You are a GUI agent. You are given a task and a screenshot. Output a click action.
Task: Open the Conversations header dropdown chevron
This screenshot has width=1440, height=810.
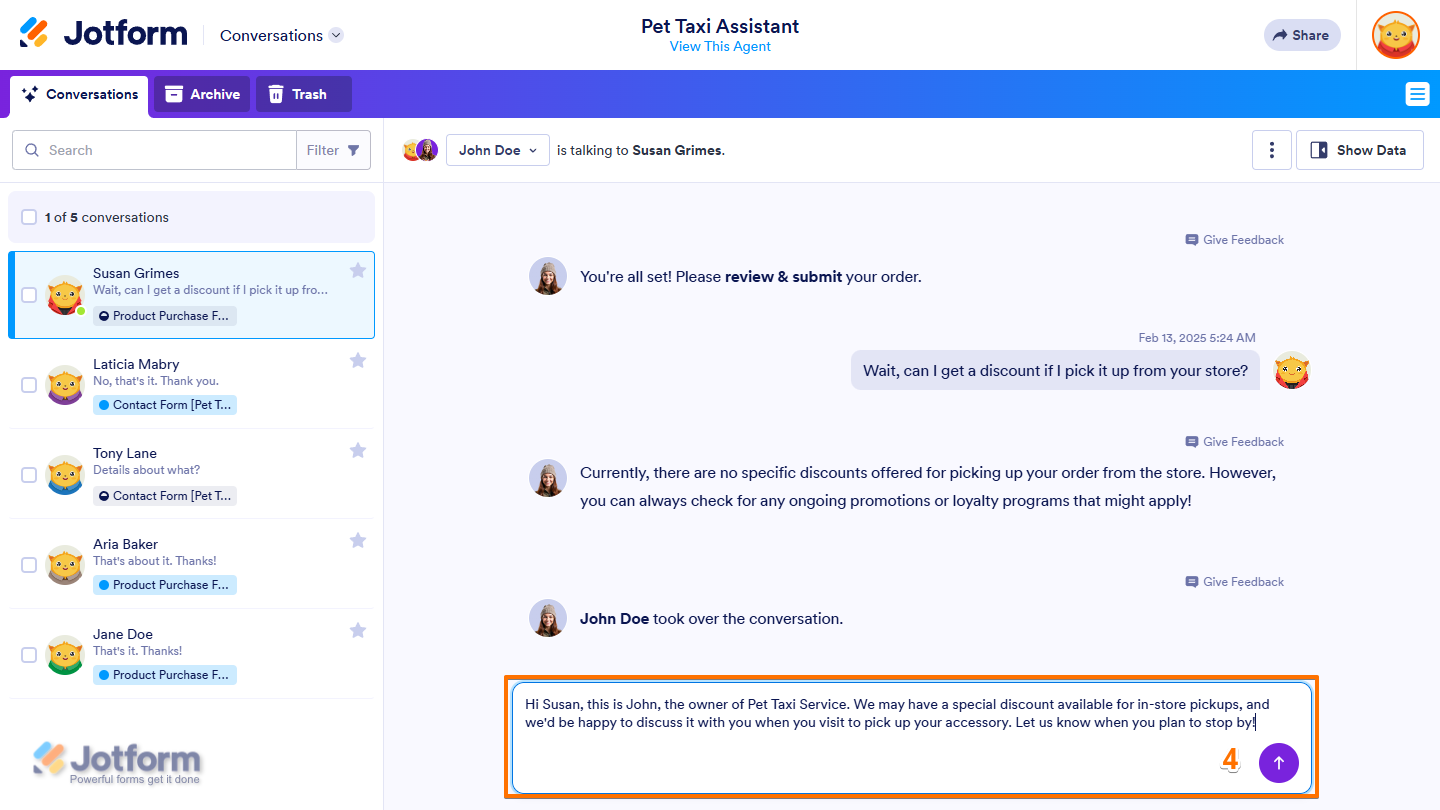pos(336,35)
